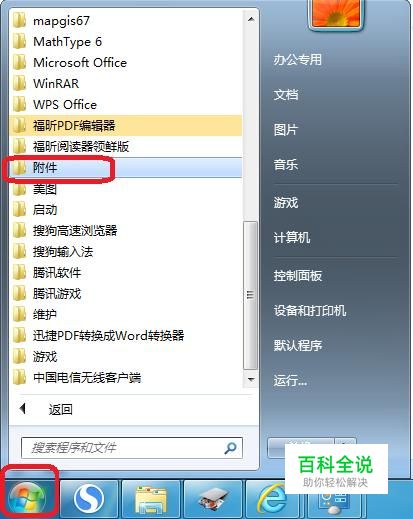Click the 搜索程序和文件 search box
Image resolution: width=413 pixels, height=519 pixels.
[132, 448]
